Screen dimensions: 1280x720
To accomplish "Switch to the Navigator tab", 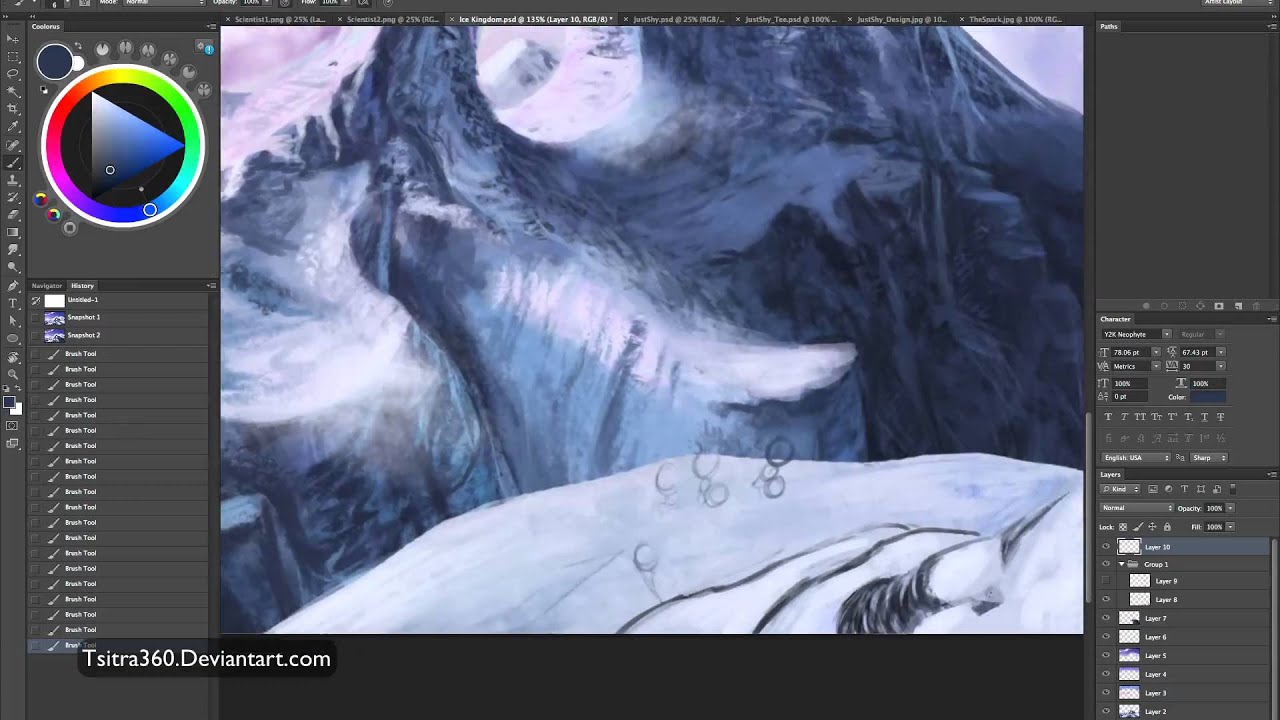I will (x=47, y=286).
